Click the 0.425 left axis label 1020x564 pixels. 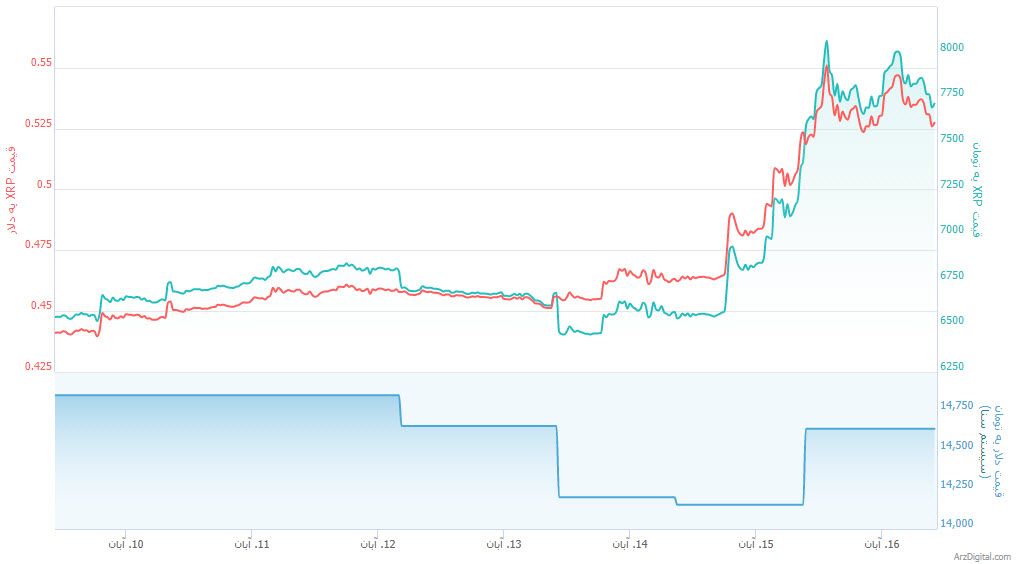tap(38, 367)
